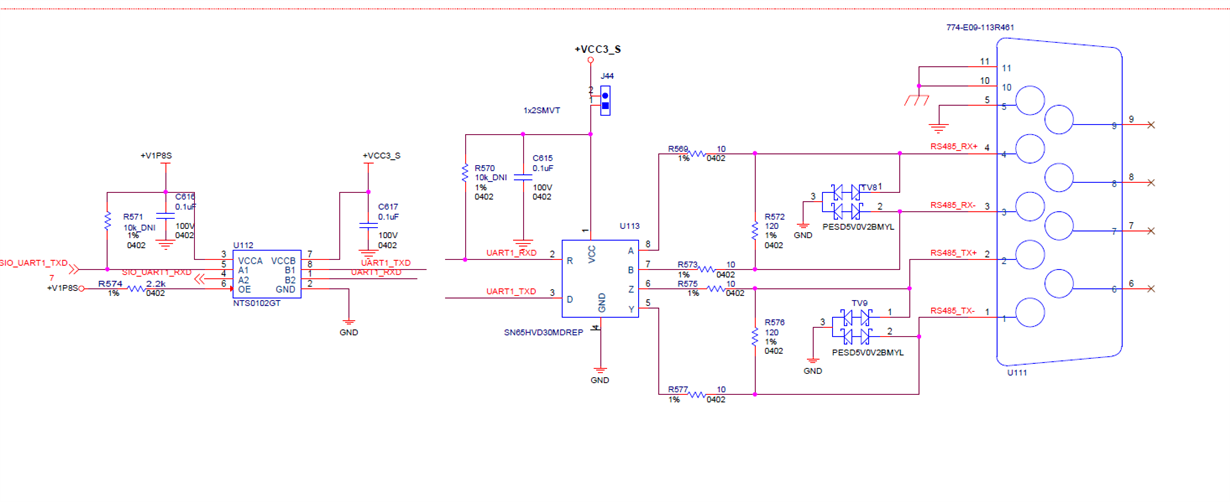Select the +V1P8S label above C616
The image size is (1230, 502).
pos(157,156)
